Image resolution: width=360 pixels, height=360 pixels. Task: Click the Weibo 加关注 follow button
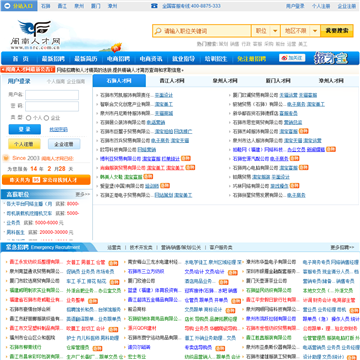coord(292,58)
